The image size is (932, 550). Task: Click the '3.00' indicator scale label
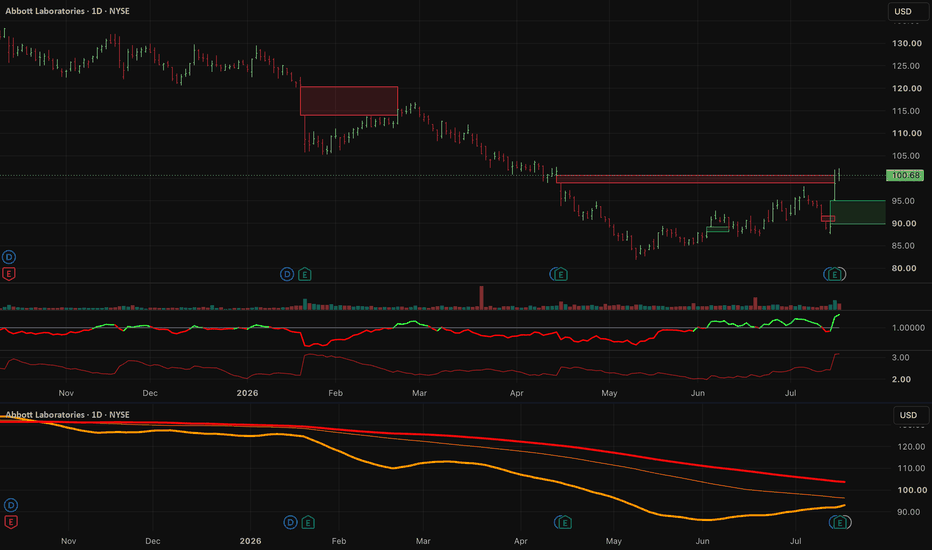(900, 357)
